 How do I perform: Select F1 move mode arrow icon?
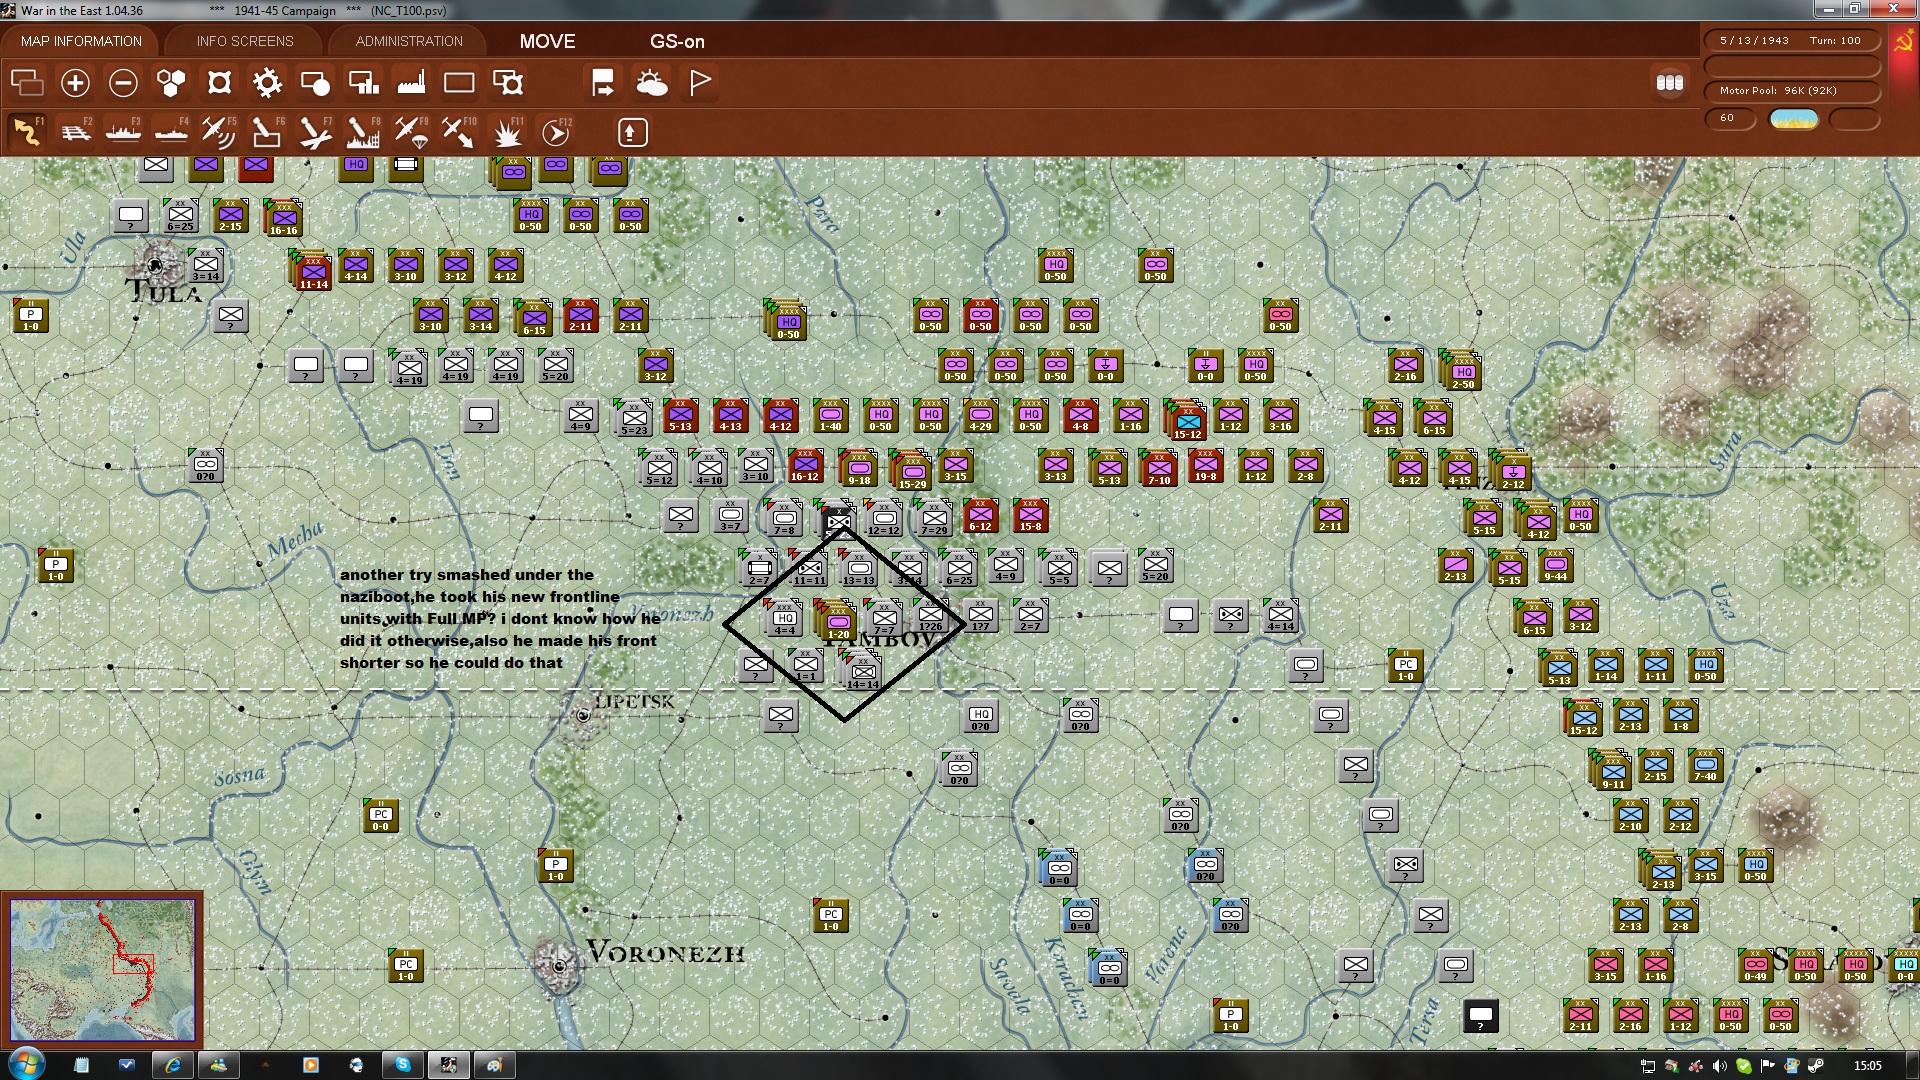pyautogui.click(x=27, y=132)
